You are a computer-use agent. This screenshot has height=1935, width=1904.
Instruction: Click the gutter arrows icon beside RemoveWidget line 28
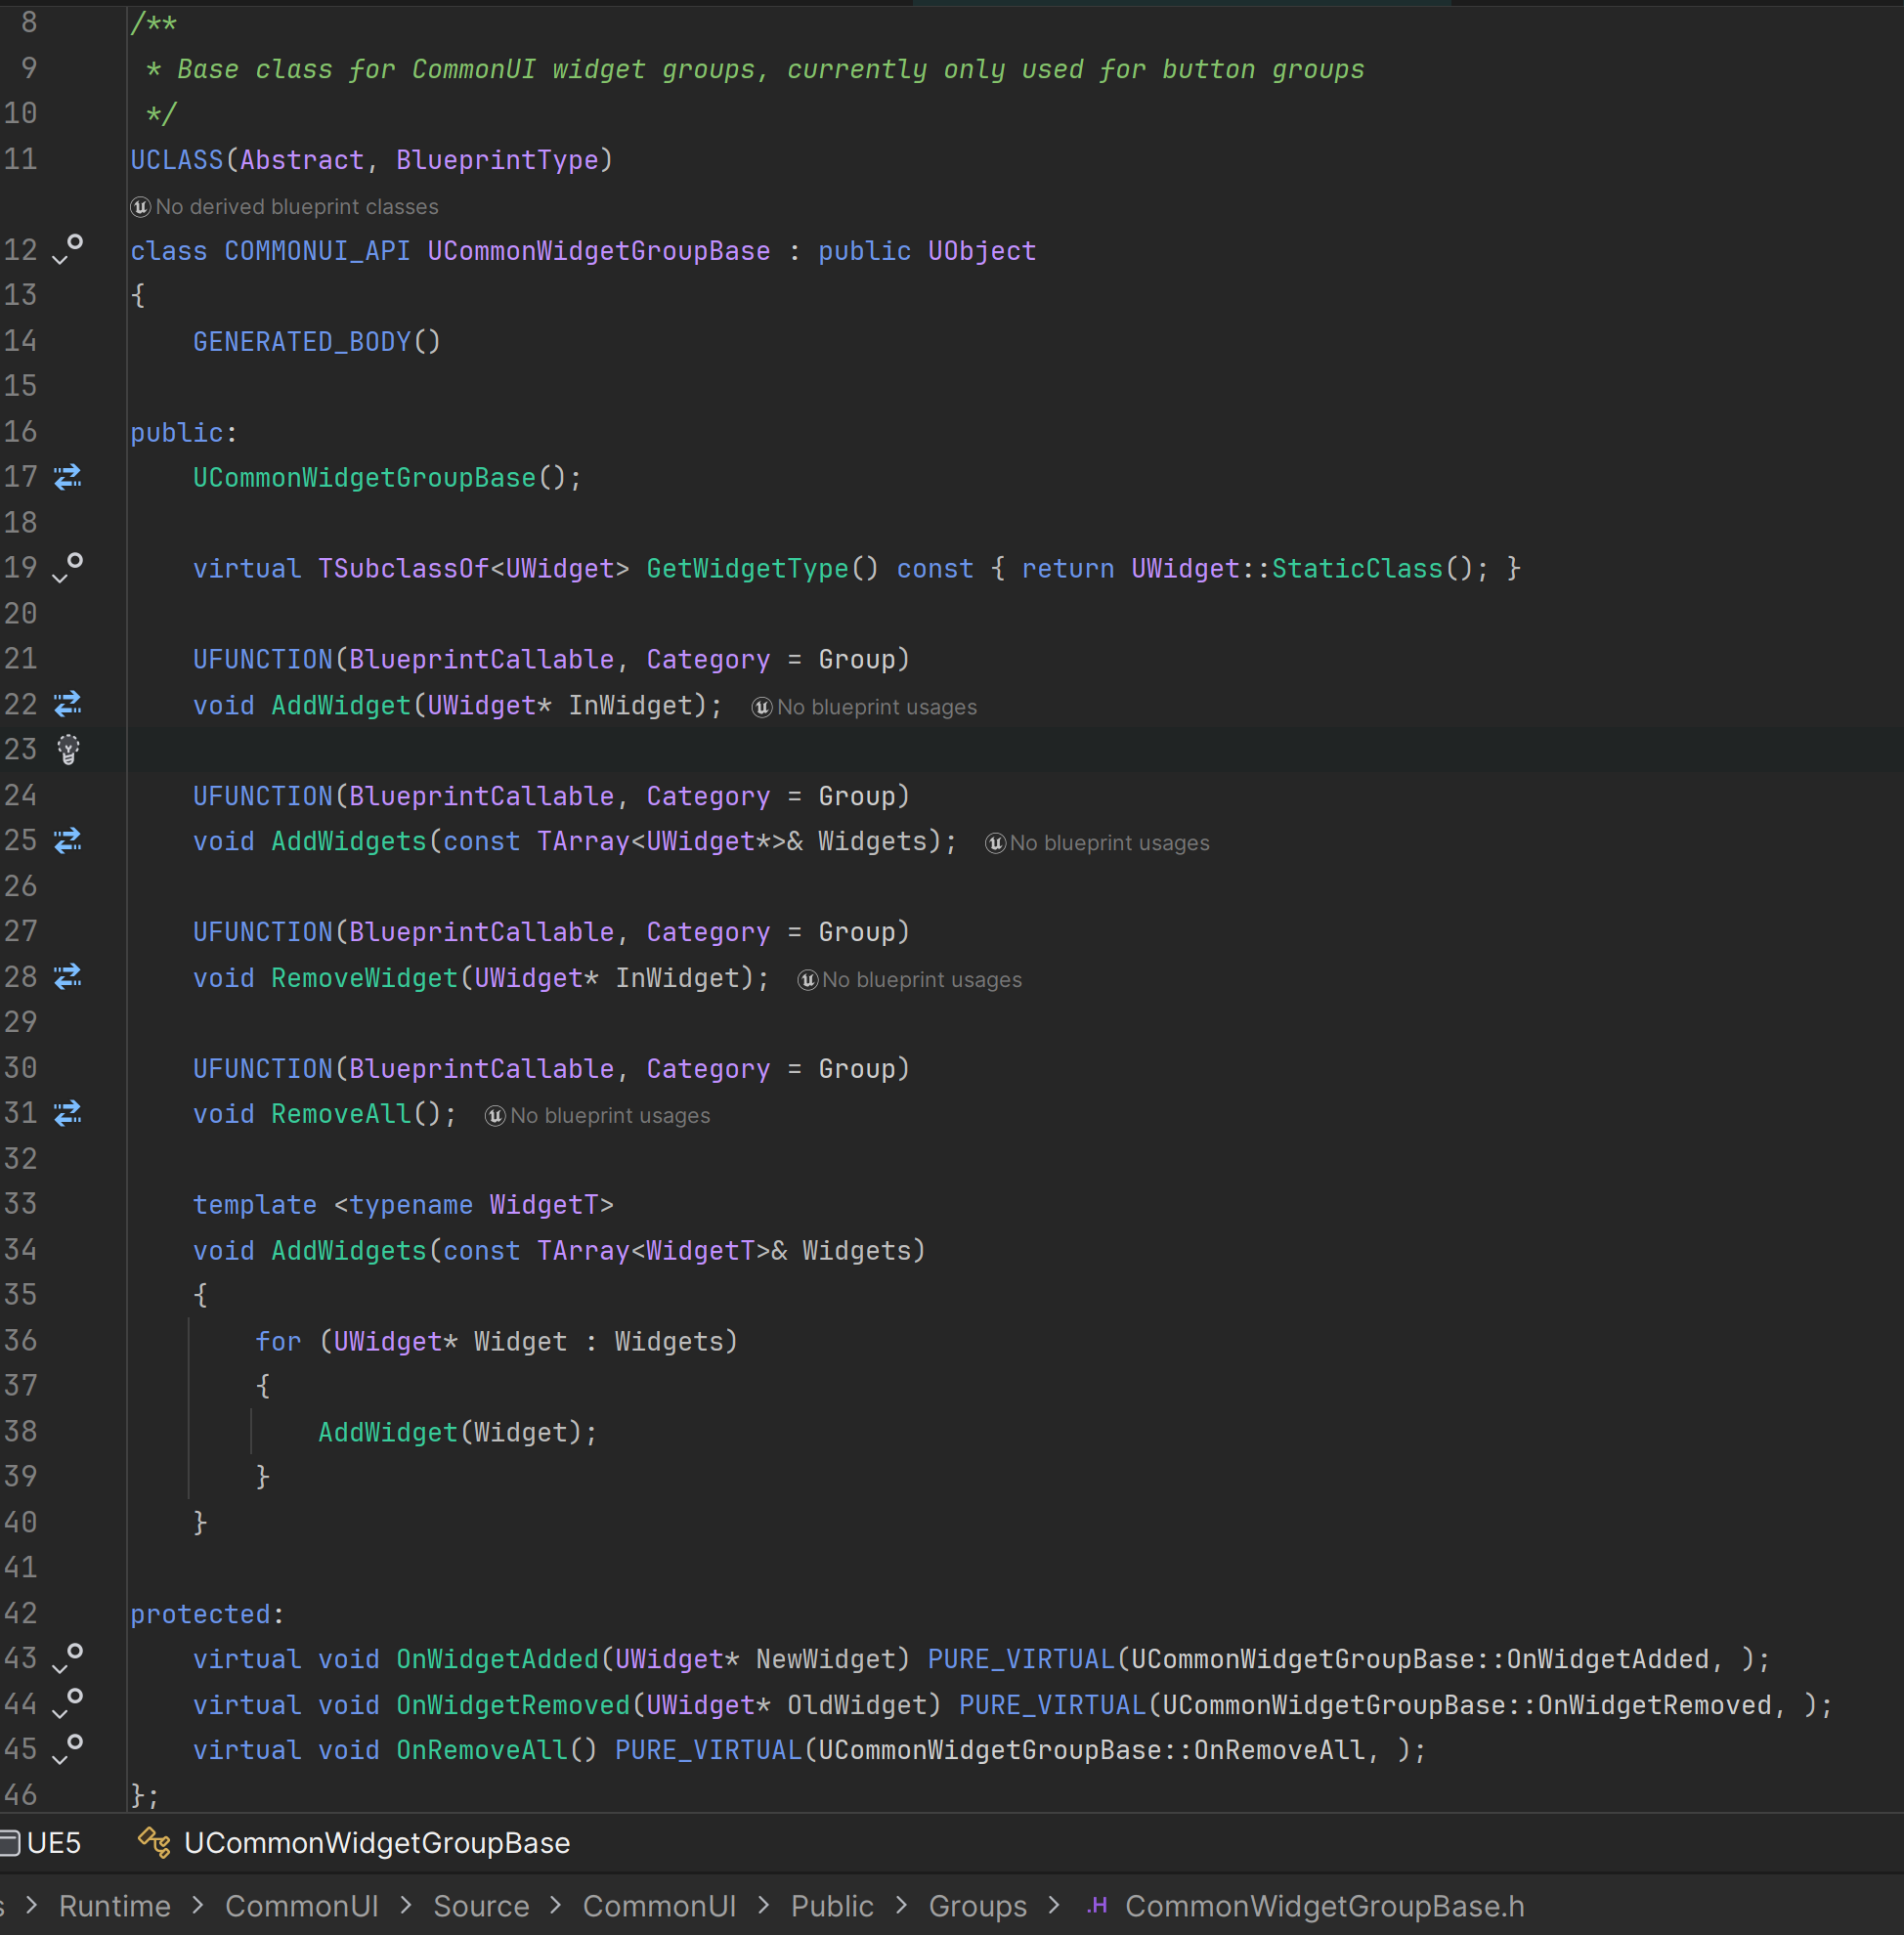68,977
